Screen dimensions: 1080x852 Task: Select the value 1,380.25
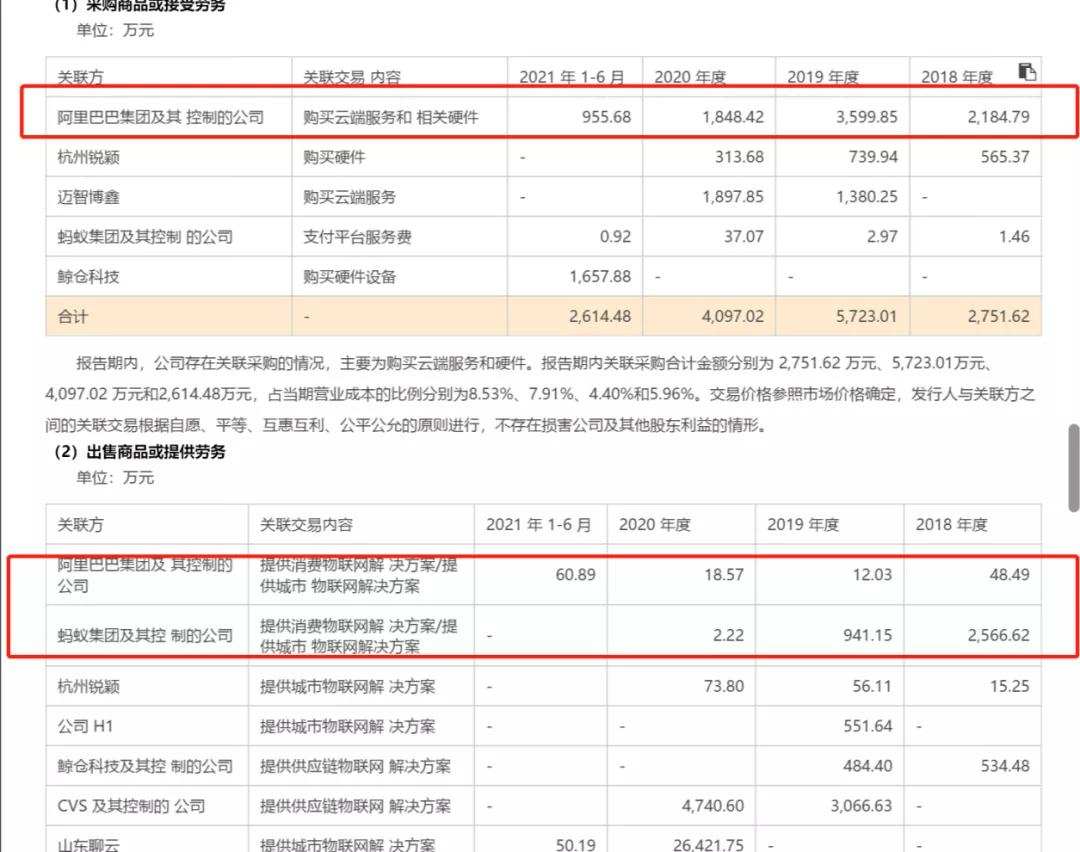(866, 197)
